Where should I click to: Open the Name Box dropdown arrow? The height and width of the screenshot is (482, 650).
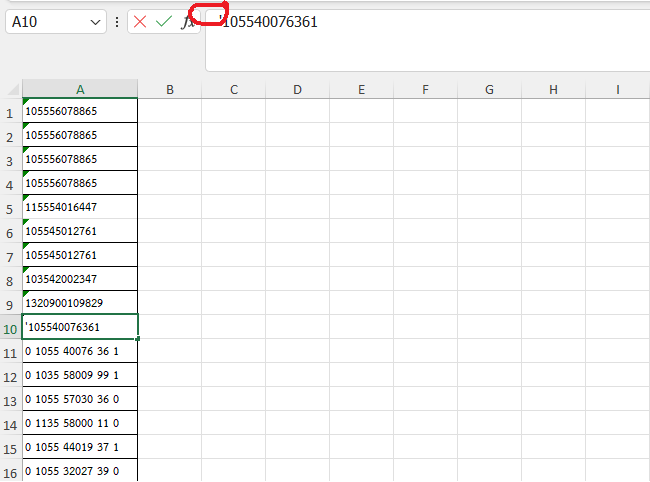click(95, 22)
